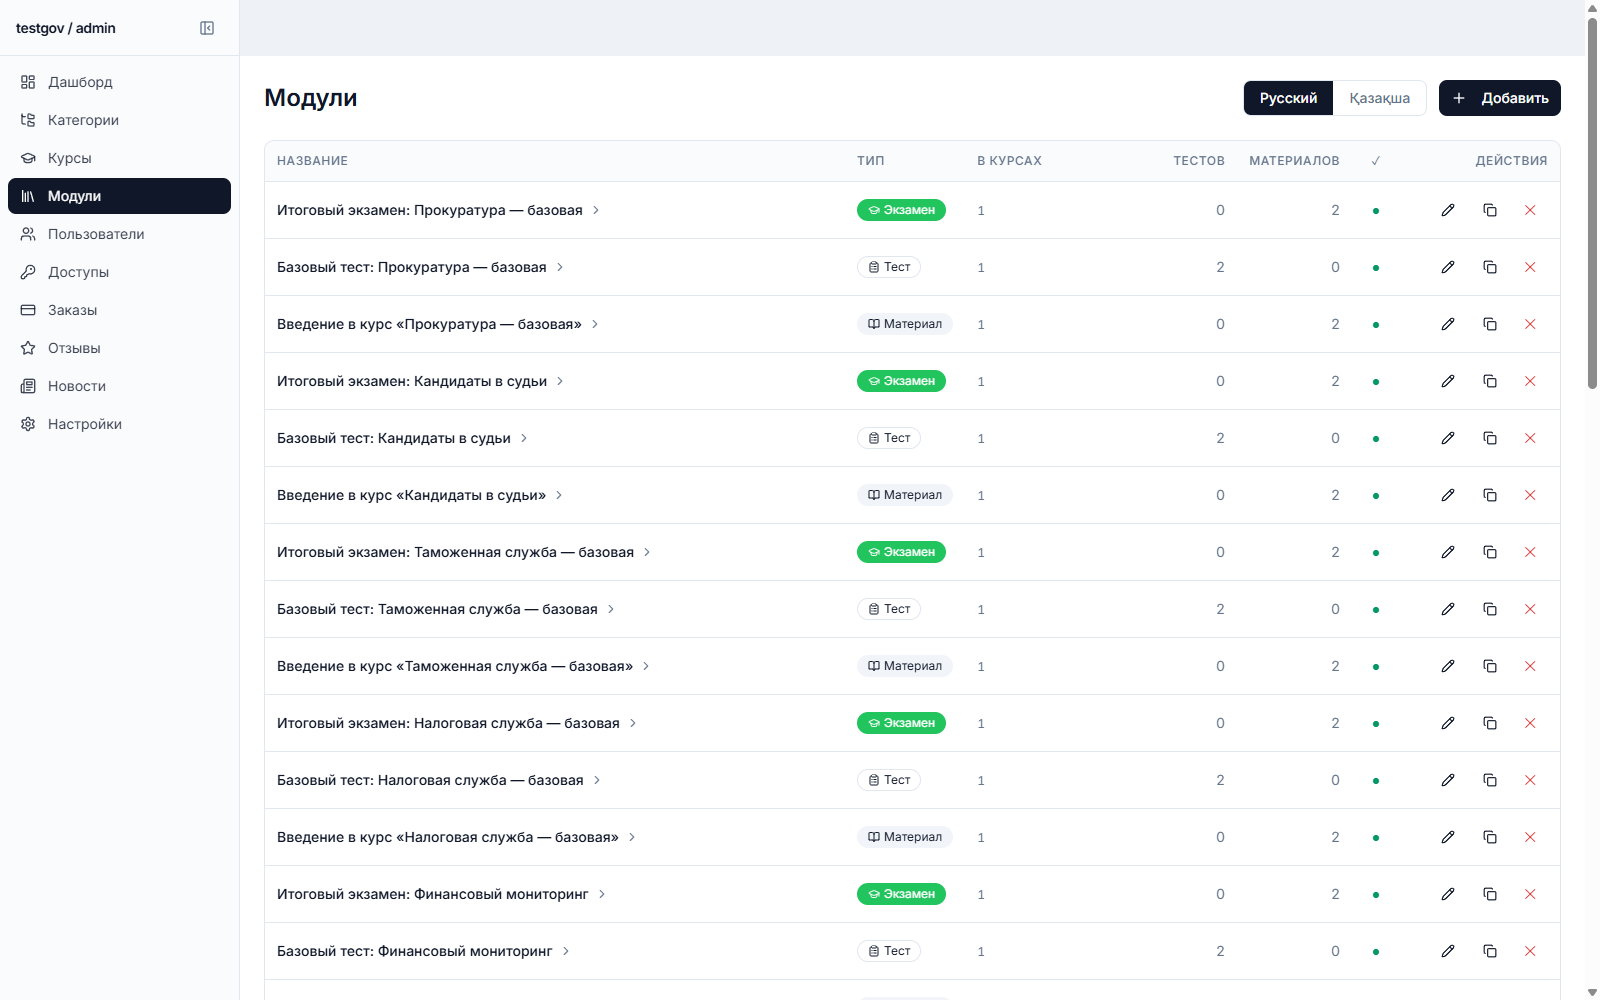
Task: Add a new module with Добавить
Action: pyautogui.click(x=1500, y=98)
